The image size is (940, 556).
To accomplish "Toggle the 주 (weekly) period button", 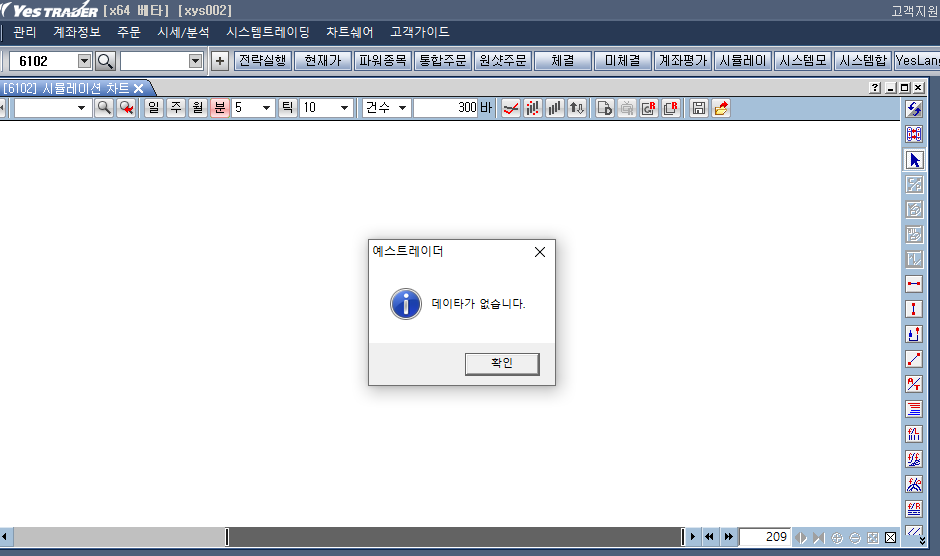I will click(x=176, y=108).
